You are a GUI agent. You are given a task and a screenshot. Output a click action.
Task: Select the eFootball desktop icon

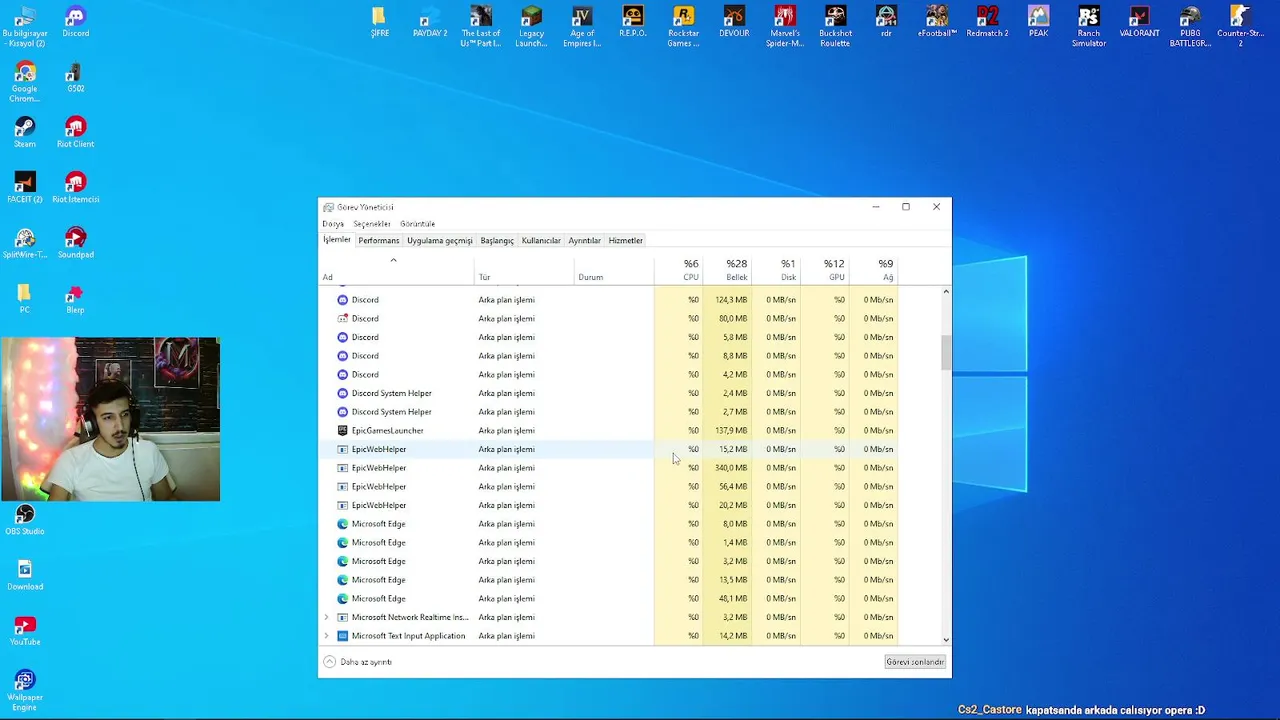click(x=937, y=22)
